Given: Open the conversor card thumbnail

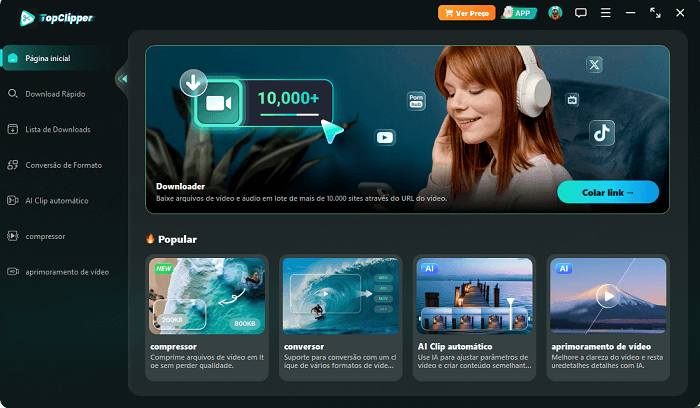Looking at the screenshot, I should 338,296.
